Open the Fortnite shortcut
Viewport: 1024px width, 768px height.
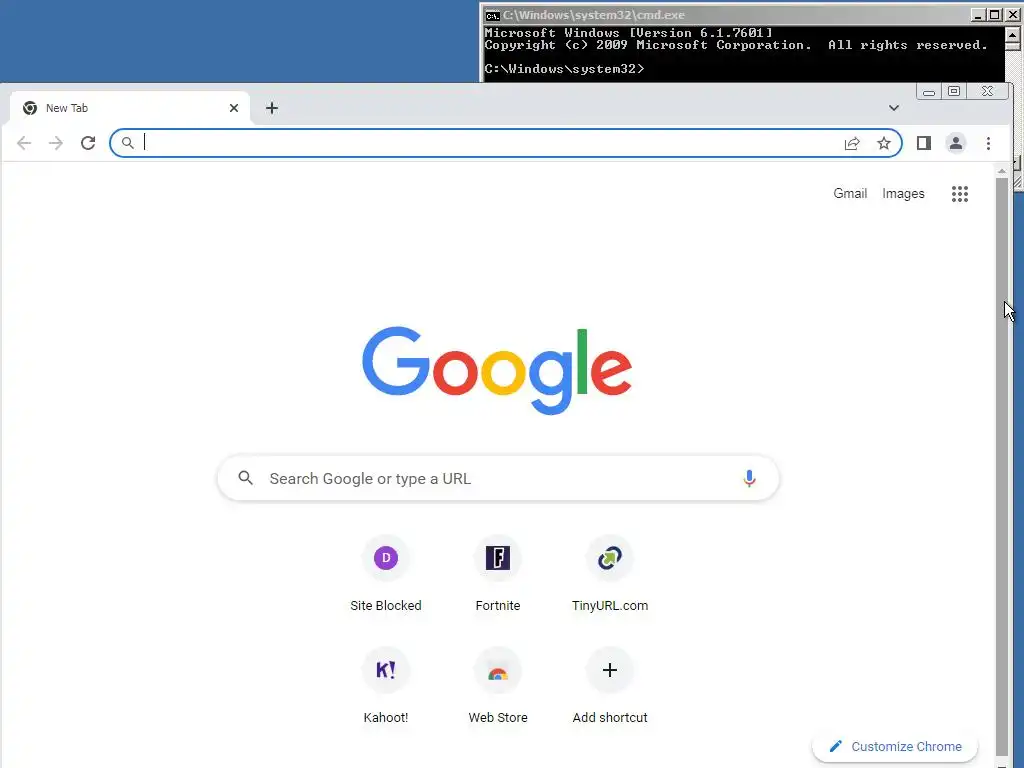(x=498, y=574)
